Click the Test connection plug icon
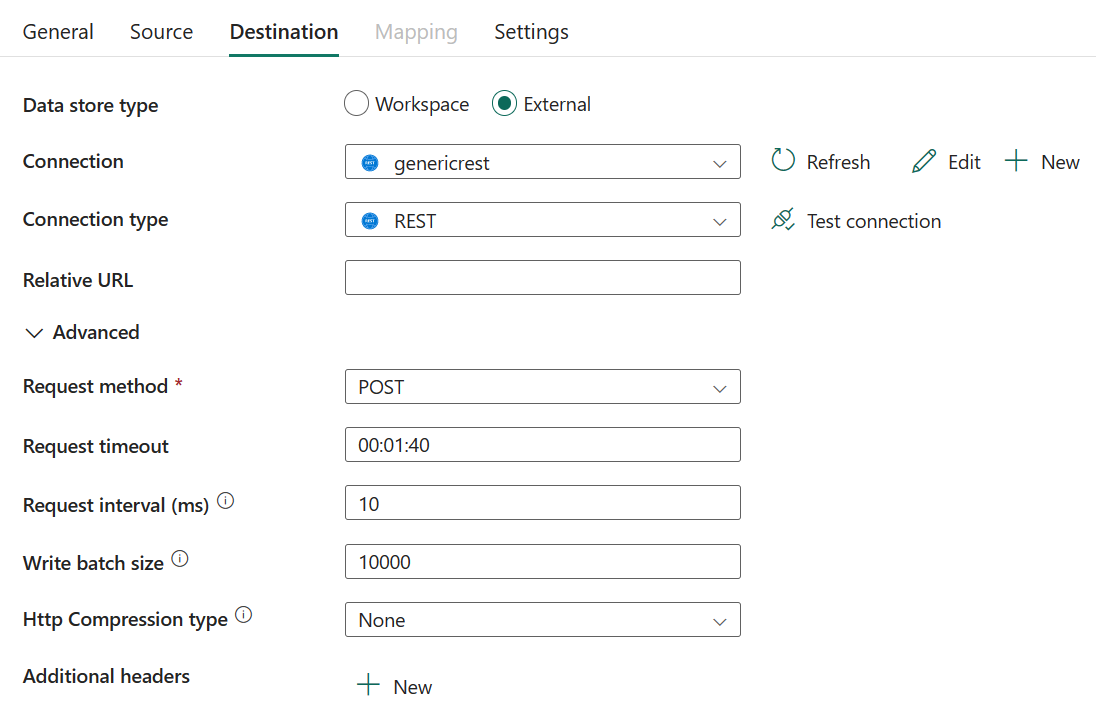The height and width of the screenshot is (724, 1096). [x=783, y=220]
